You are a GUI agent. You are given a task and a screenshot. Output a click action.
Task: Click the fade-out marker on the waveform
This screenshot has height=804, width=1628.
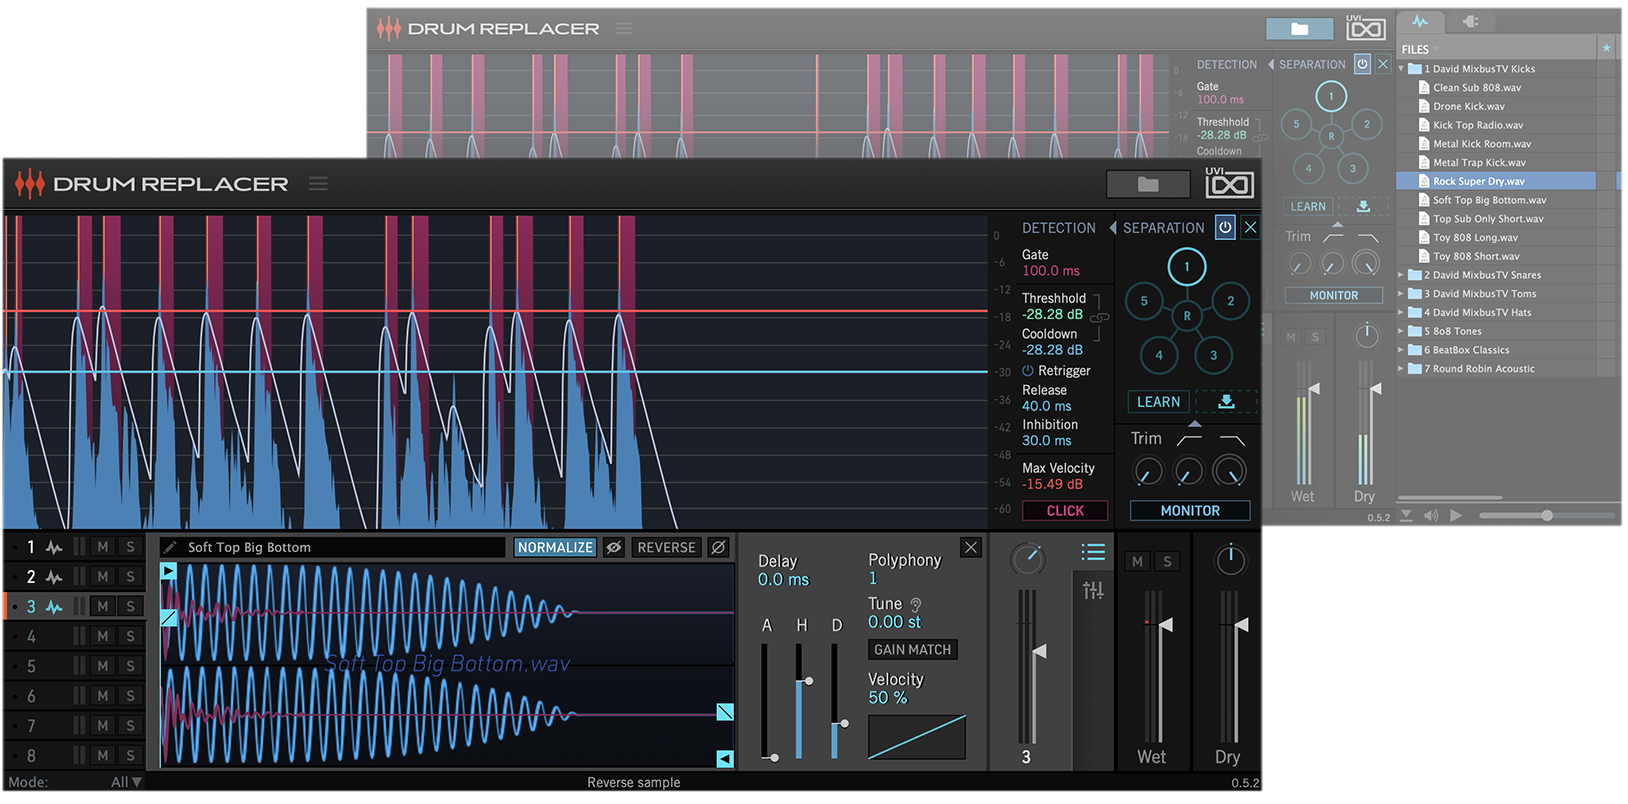coord(725,712)
